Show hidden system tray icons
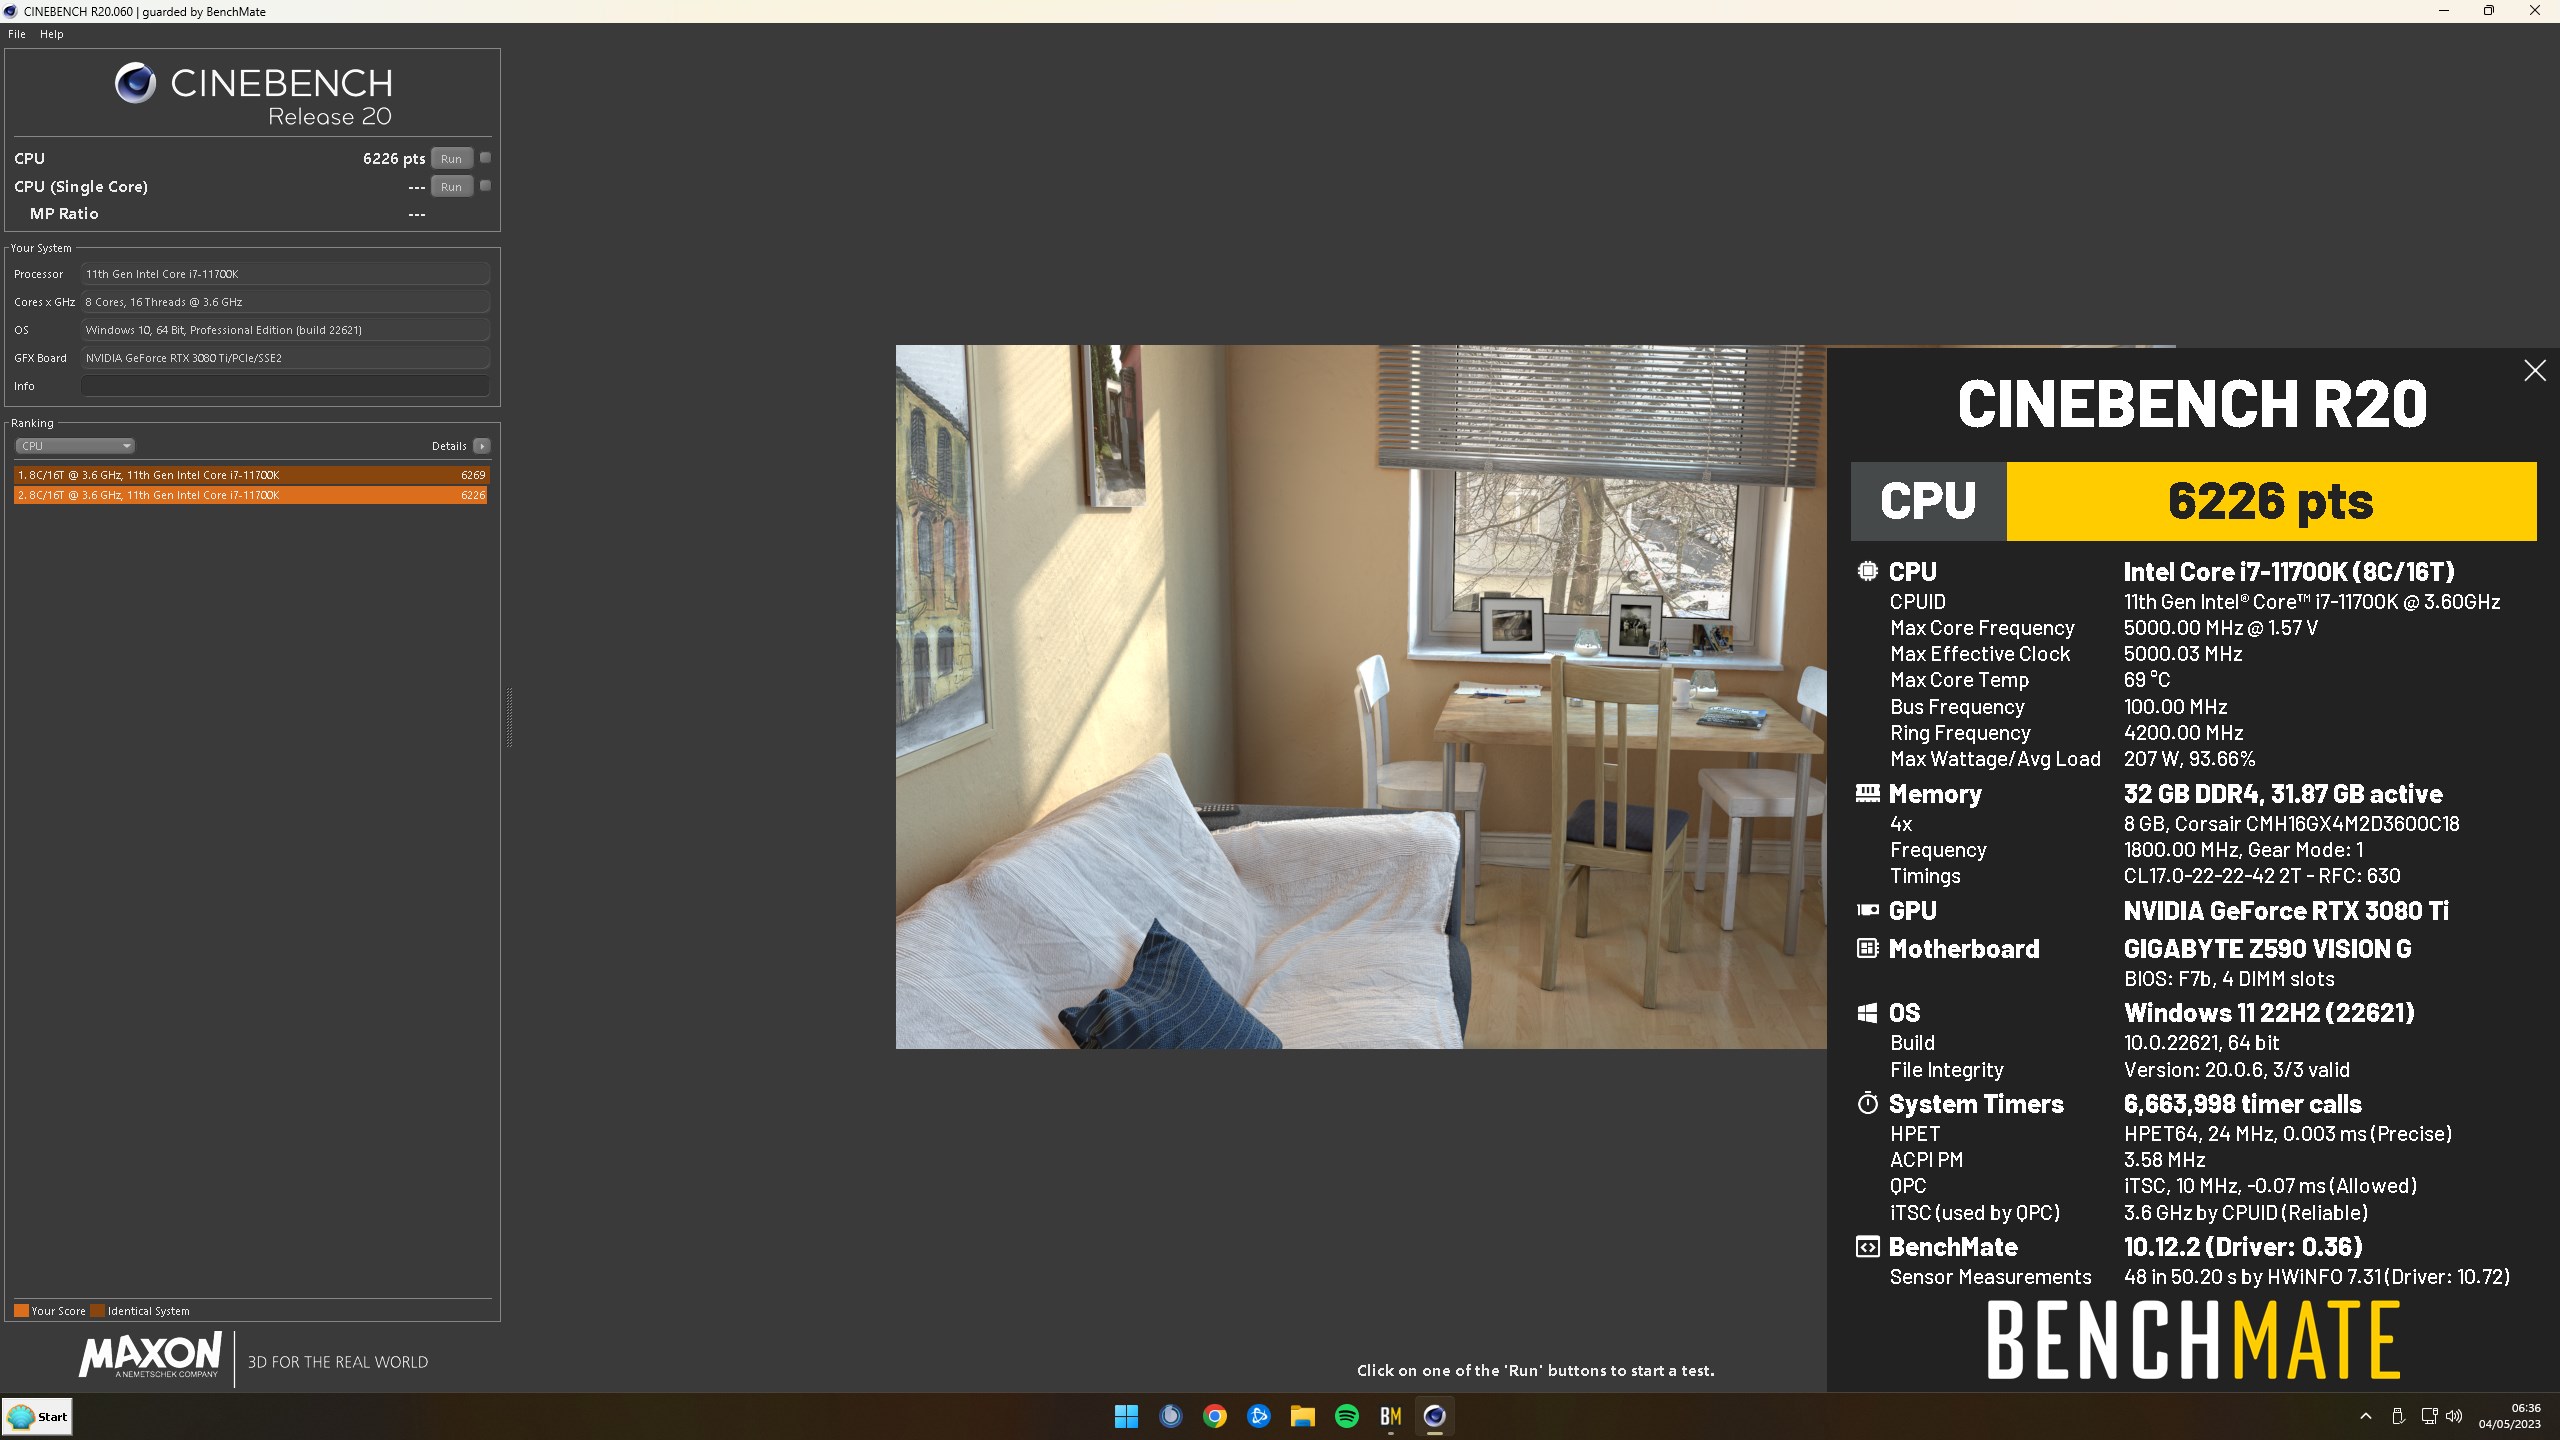This screenshot has height=1440, width=2560. 2365,1416
